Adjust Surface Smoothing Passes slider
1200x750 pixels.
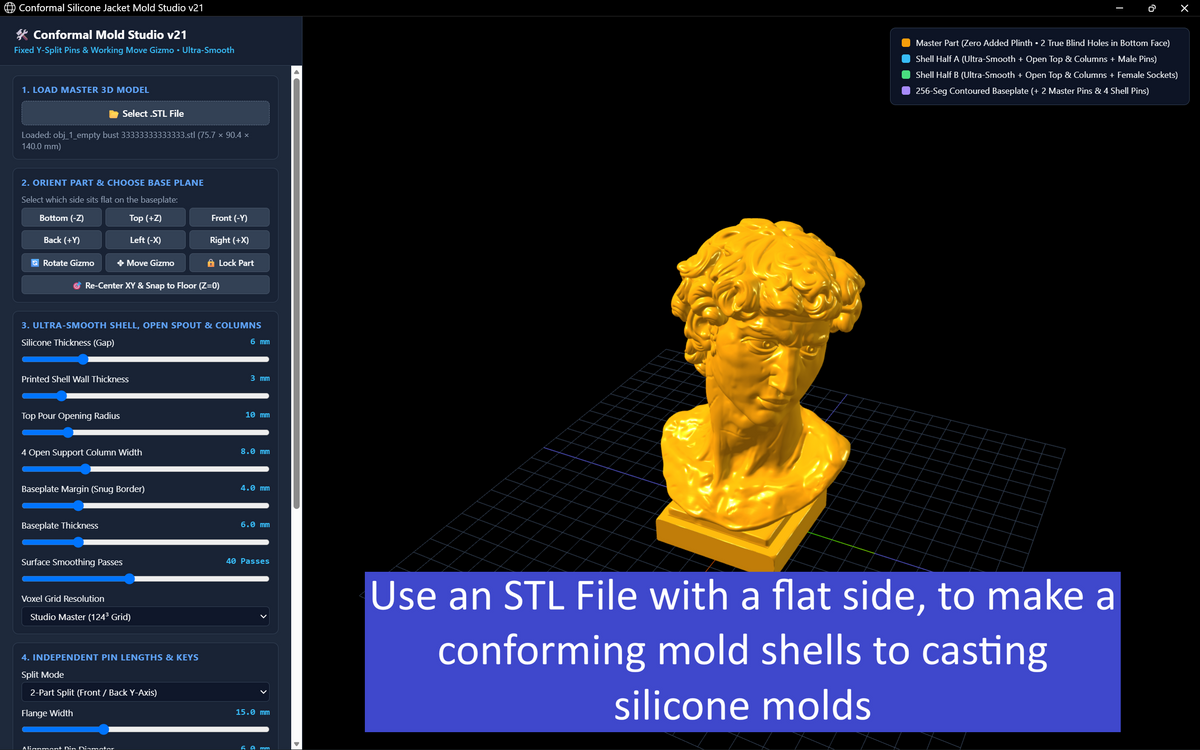pos(145,578)
